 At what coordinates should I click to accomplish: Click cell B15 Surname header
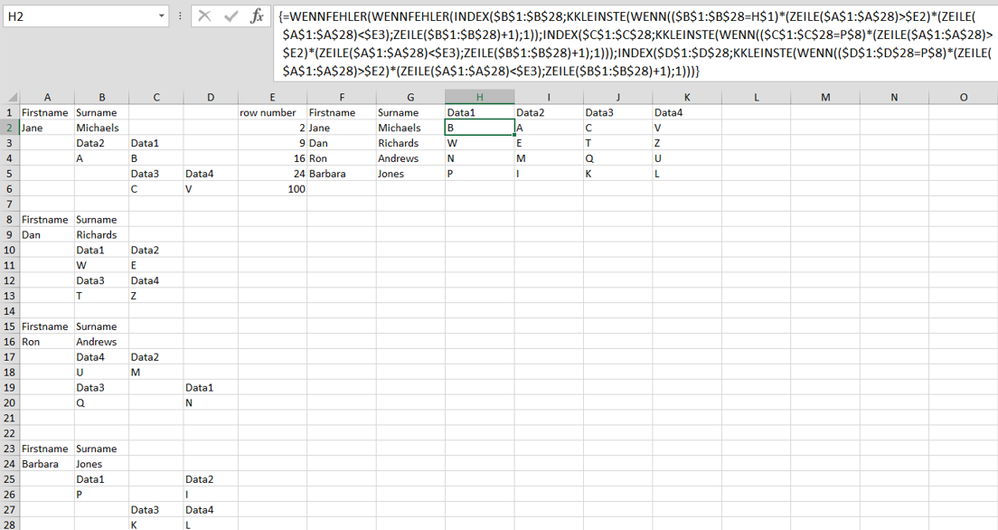coord(102,326)
